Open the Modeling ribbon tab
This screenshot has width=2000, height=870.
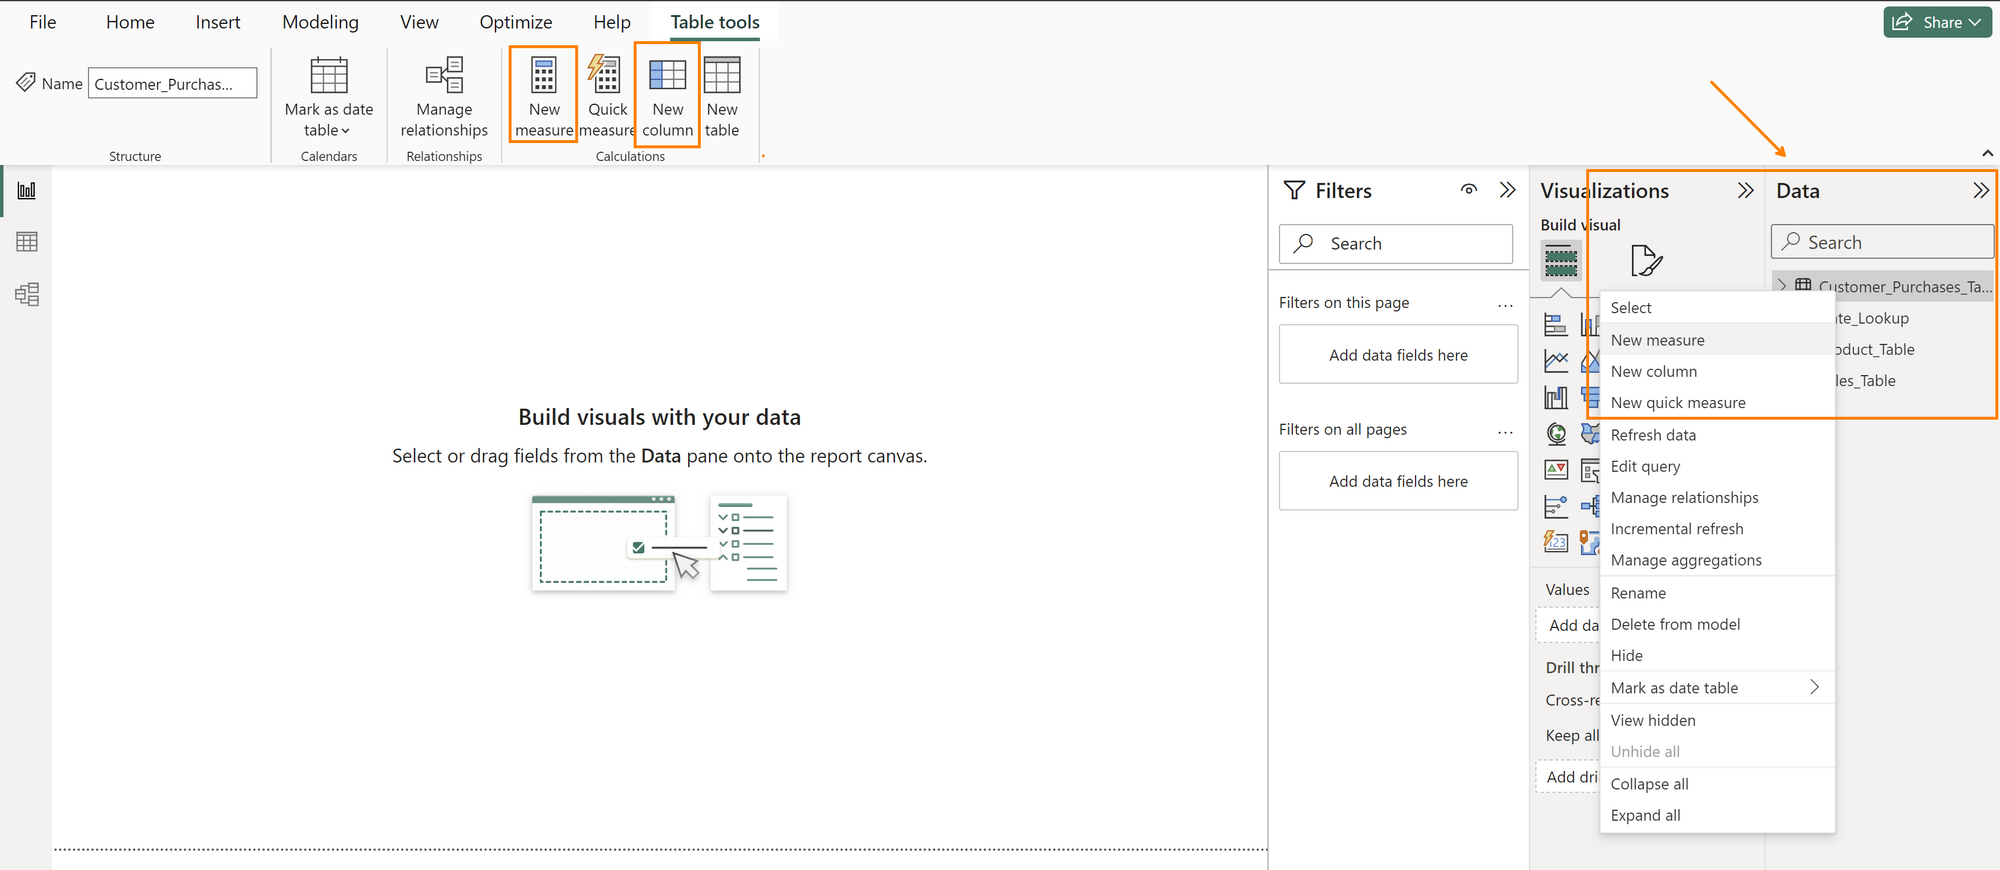[x=320, y=22]
